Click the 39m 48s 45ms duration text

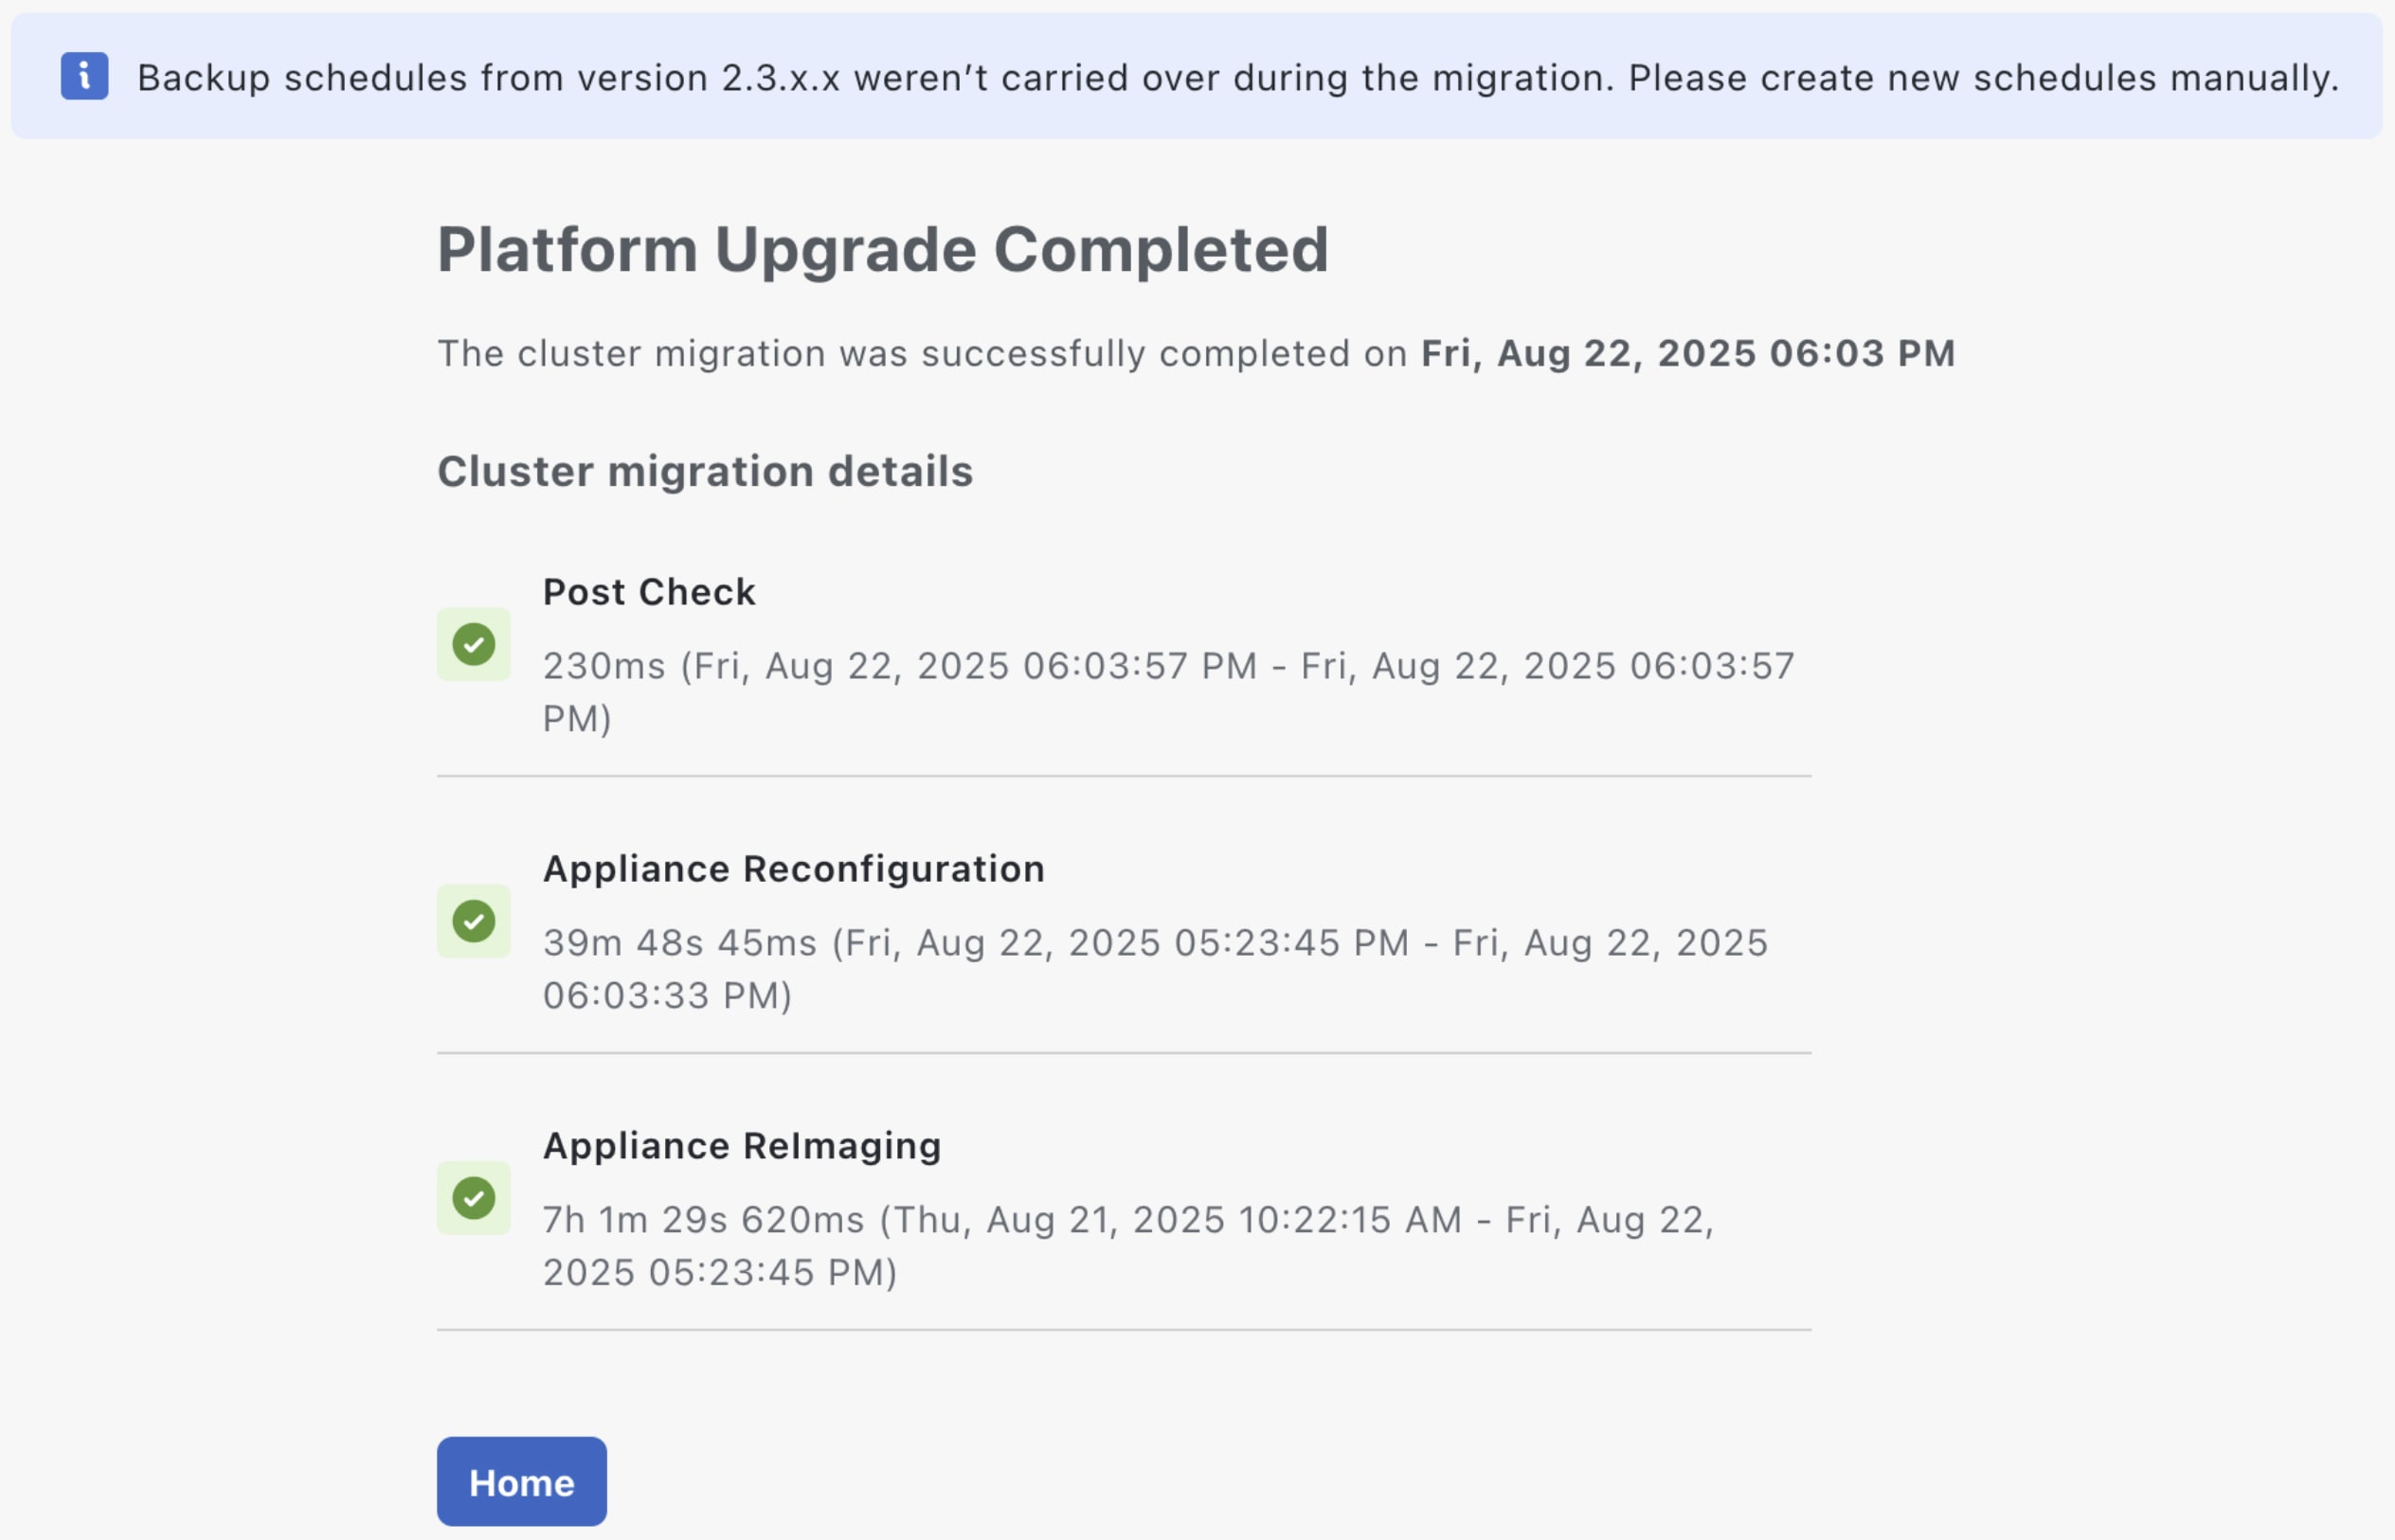[x=680, y=943]
